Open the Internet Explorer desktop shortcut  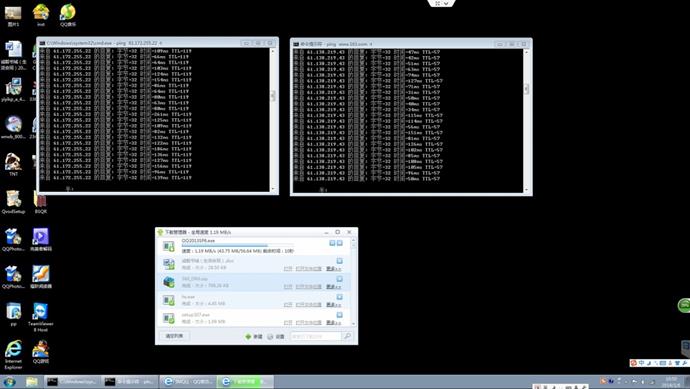[13, 355]
